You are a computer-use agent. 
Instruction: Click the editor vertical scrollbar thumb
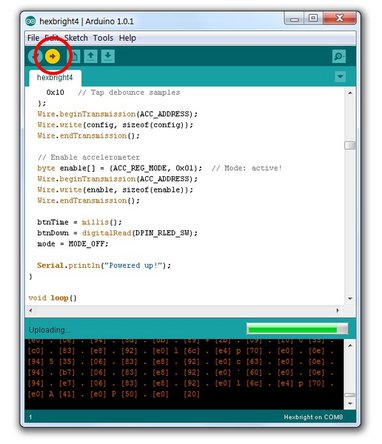[x=350, y=145]
